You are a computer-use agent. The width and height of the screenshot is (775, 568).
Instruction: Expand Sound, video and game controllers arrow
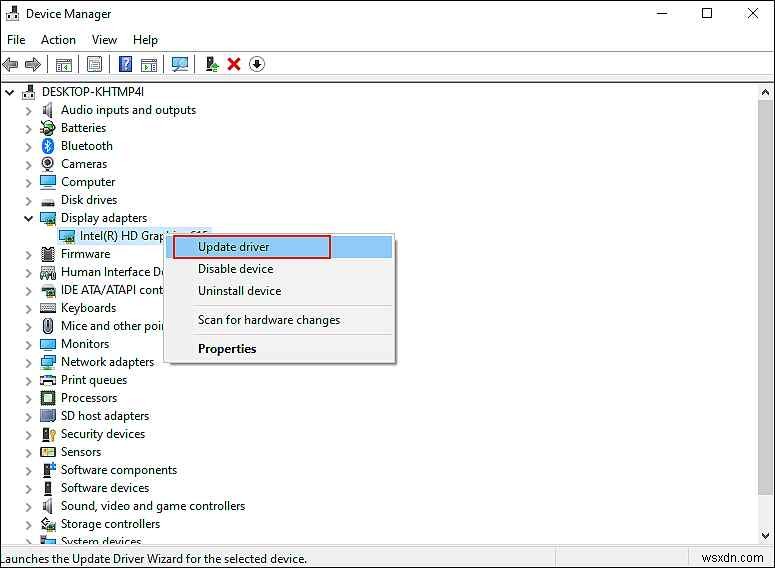29,507
